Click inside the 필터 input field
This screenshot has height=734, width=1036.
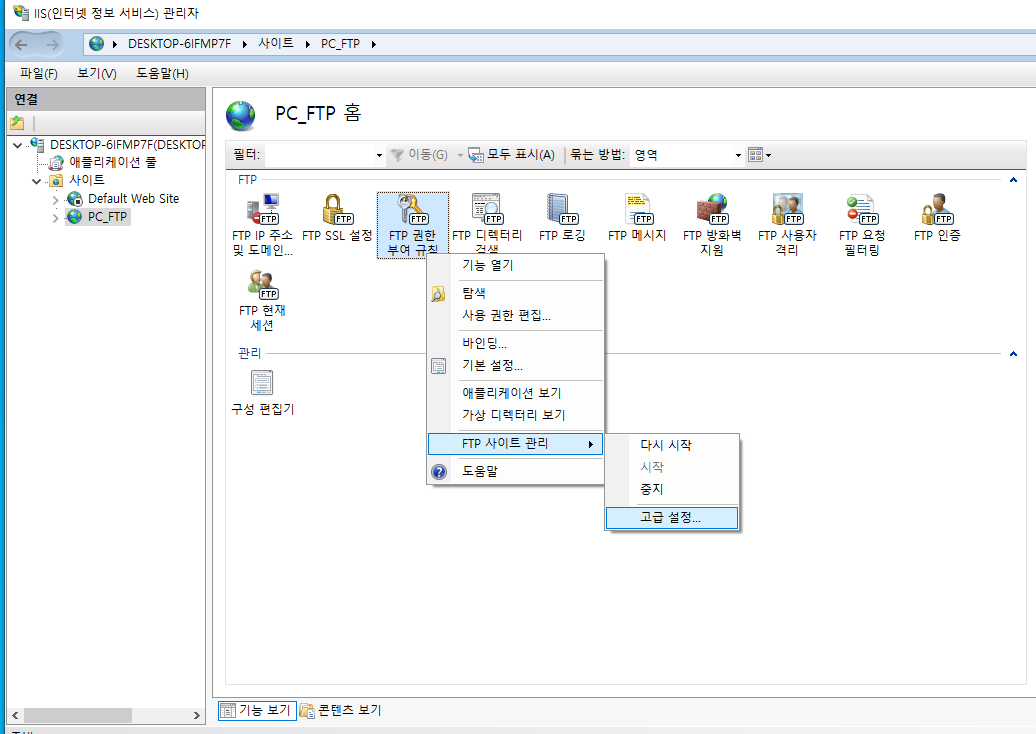click(x=320, y=155)
